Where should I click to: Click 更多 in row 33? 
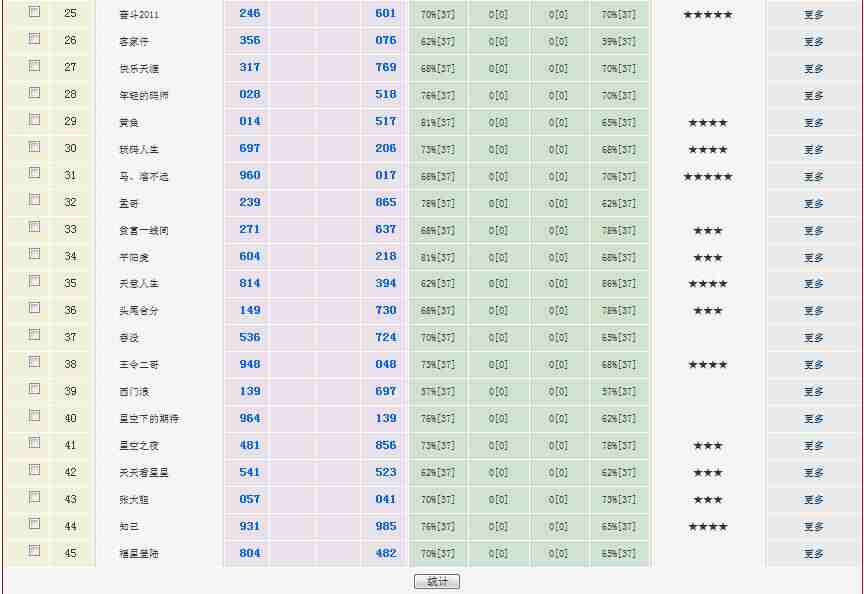(813, 231)
